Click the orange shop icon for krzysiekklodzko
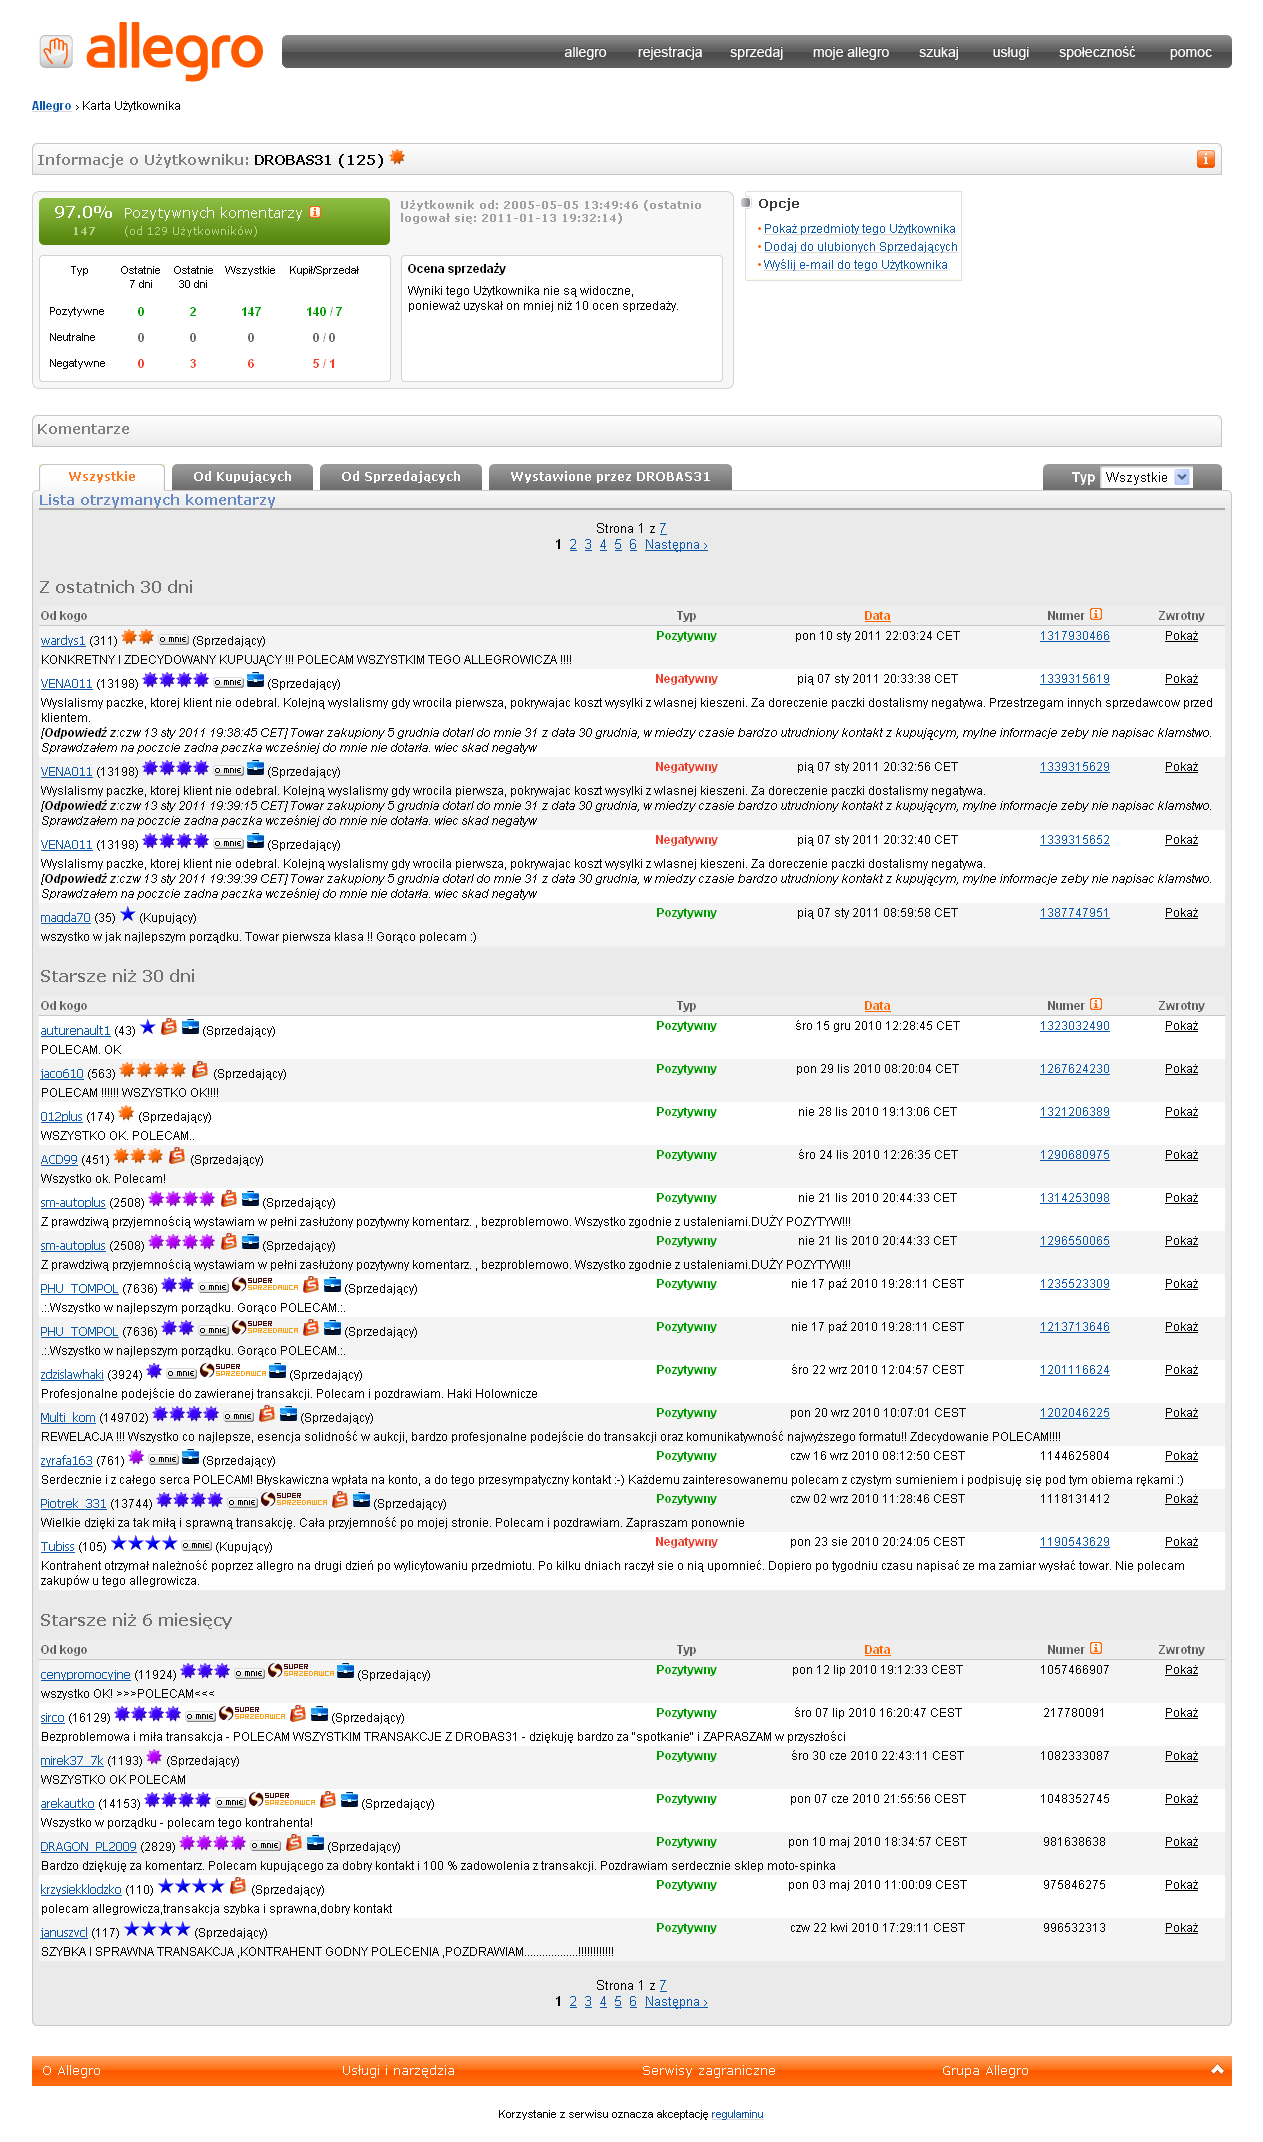1263x2142 pixels. point(238,1885)
